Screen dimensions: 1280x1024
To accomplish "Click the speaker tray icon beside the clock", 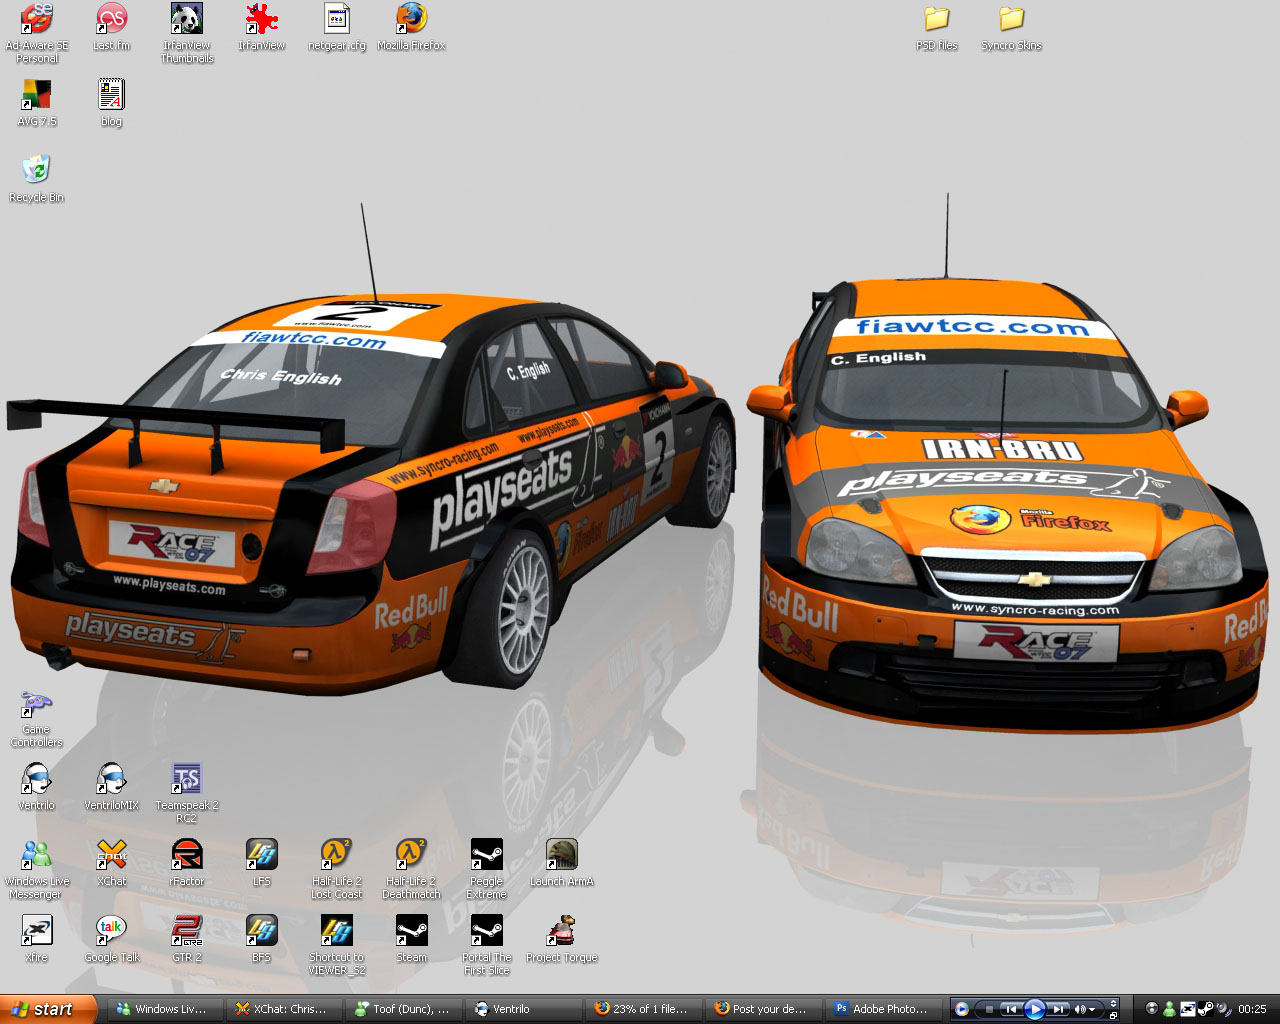I will pos(1224,1009).
